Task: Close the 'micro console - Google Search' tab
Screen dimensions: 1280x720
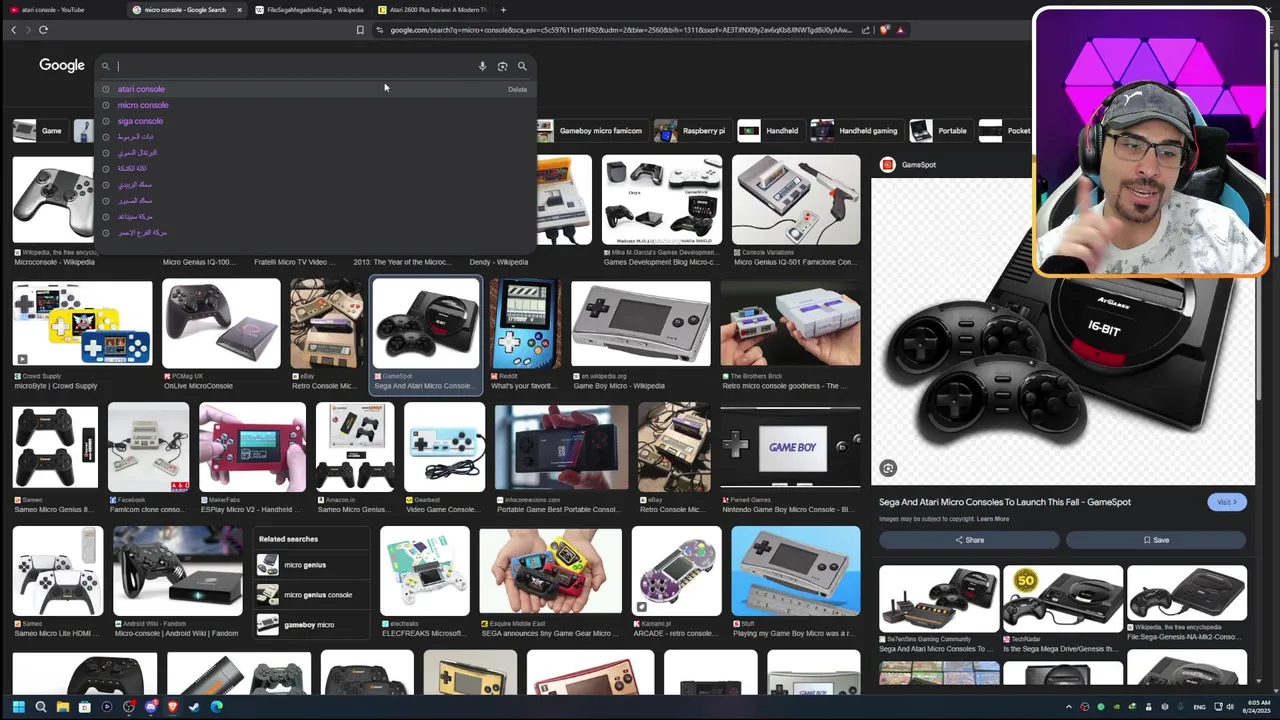Action: [x=239, y=10]
